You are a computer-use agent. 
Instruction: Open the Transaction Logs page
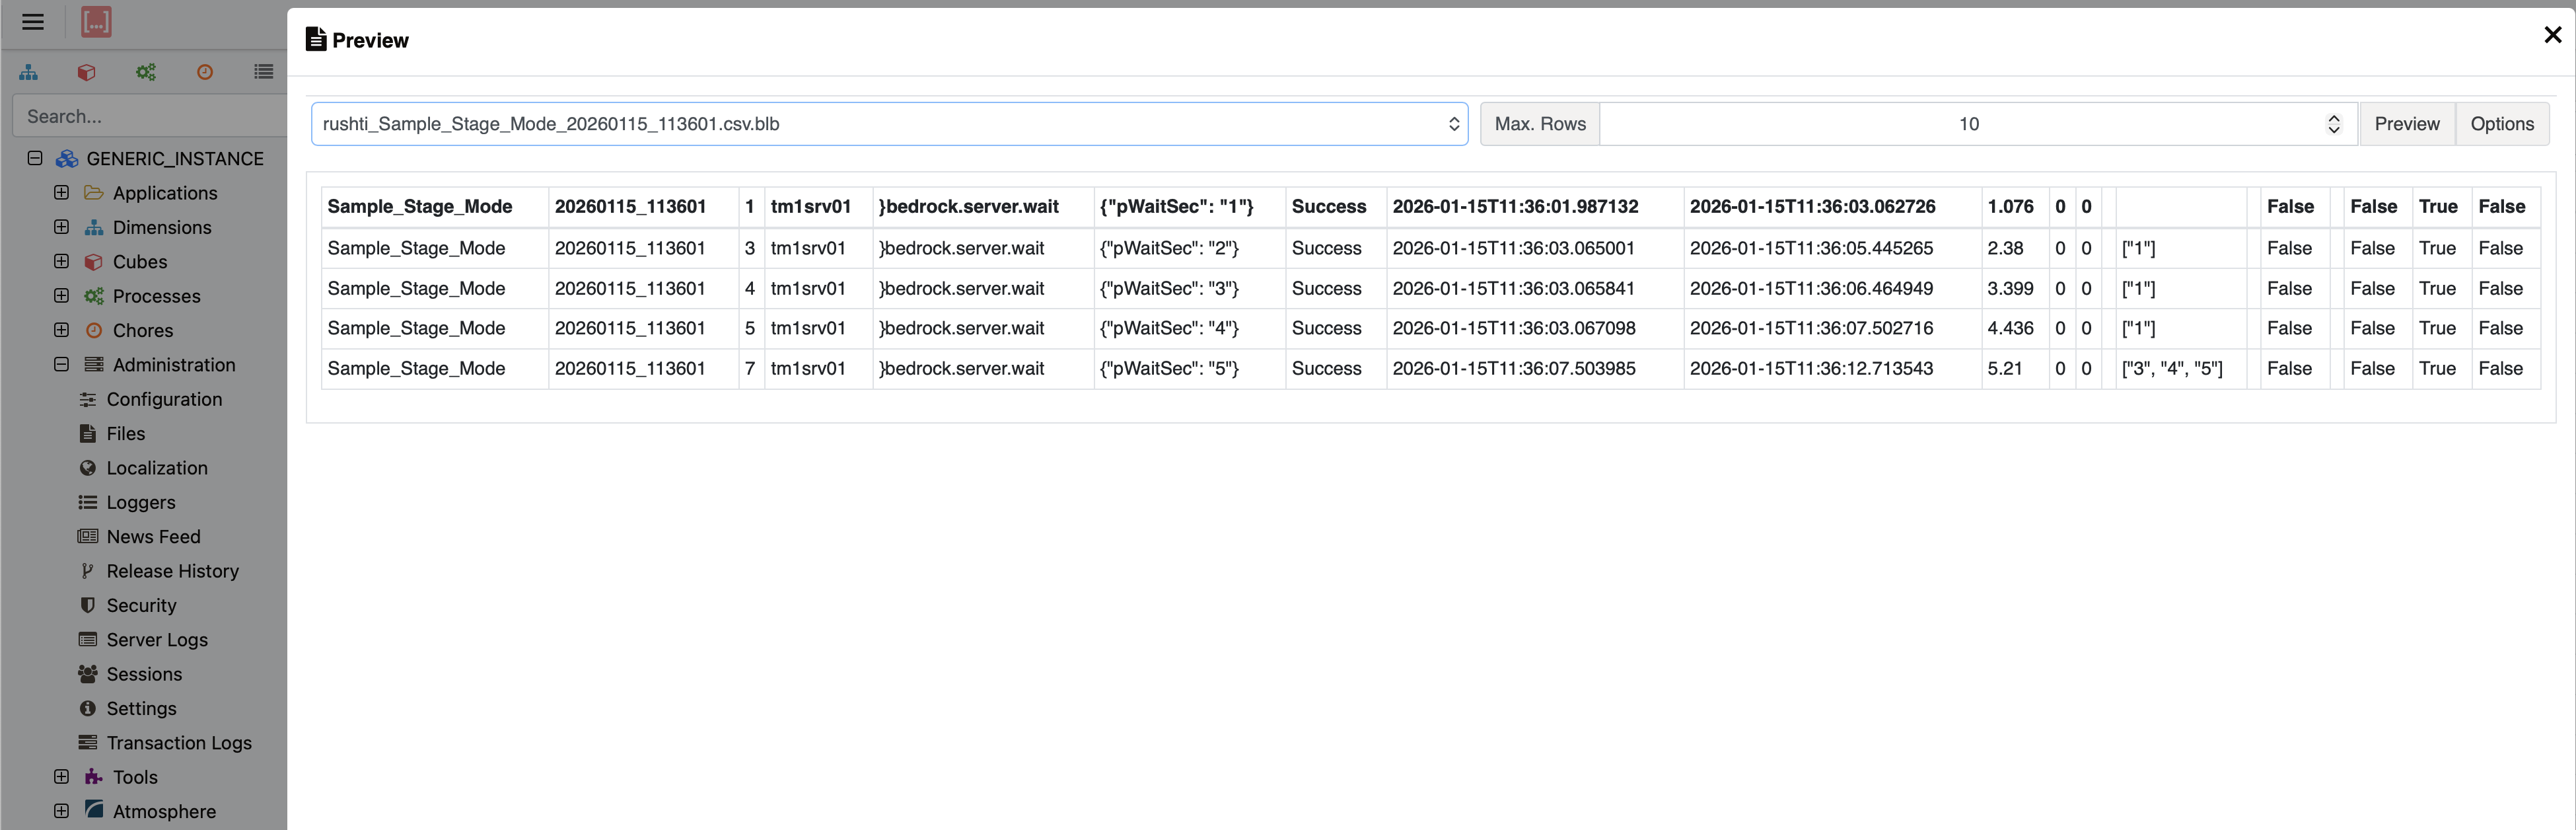pos(179,742)
